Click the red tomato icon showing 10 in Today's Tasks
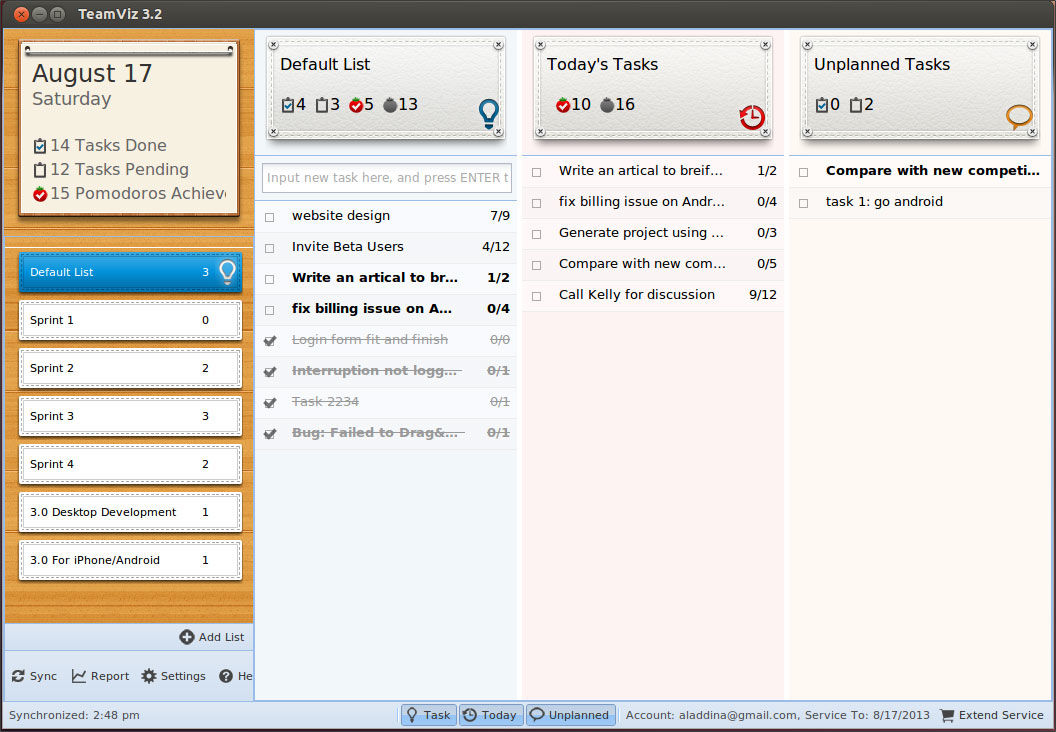The image size is (1056, 732). (563, 105)
